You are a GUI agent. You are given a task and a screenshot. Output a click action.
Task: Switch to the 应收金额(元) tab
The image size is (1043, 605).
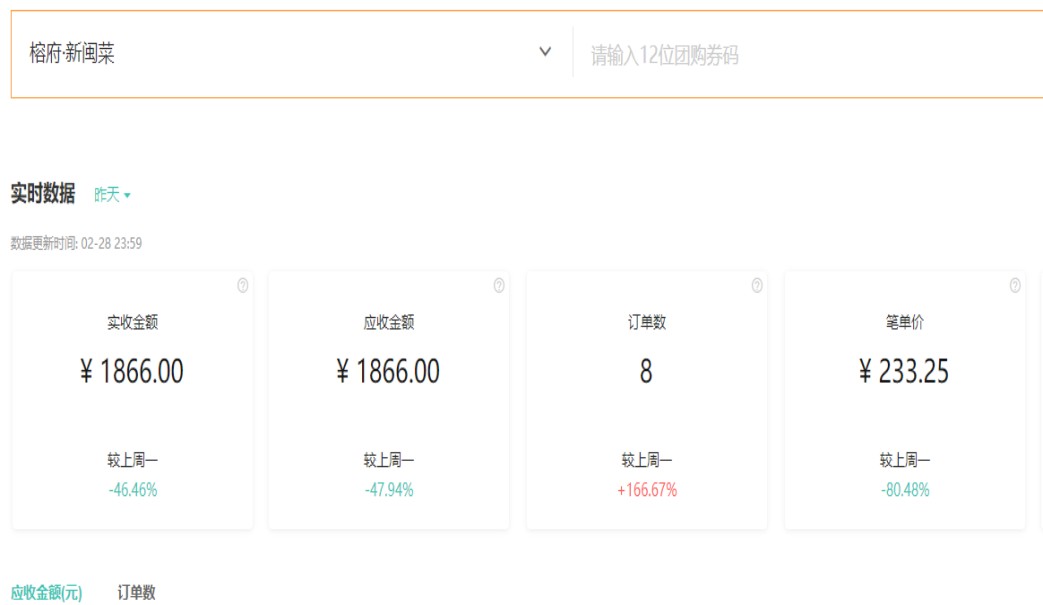46,593
